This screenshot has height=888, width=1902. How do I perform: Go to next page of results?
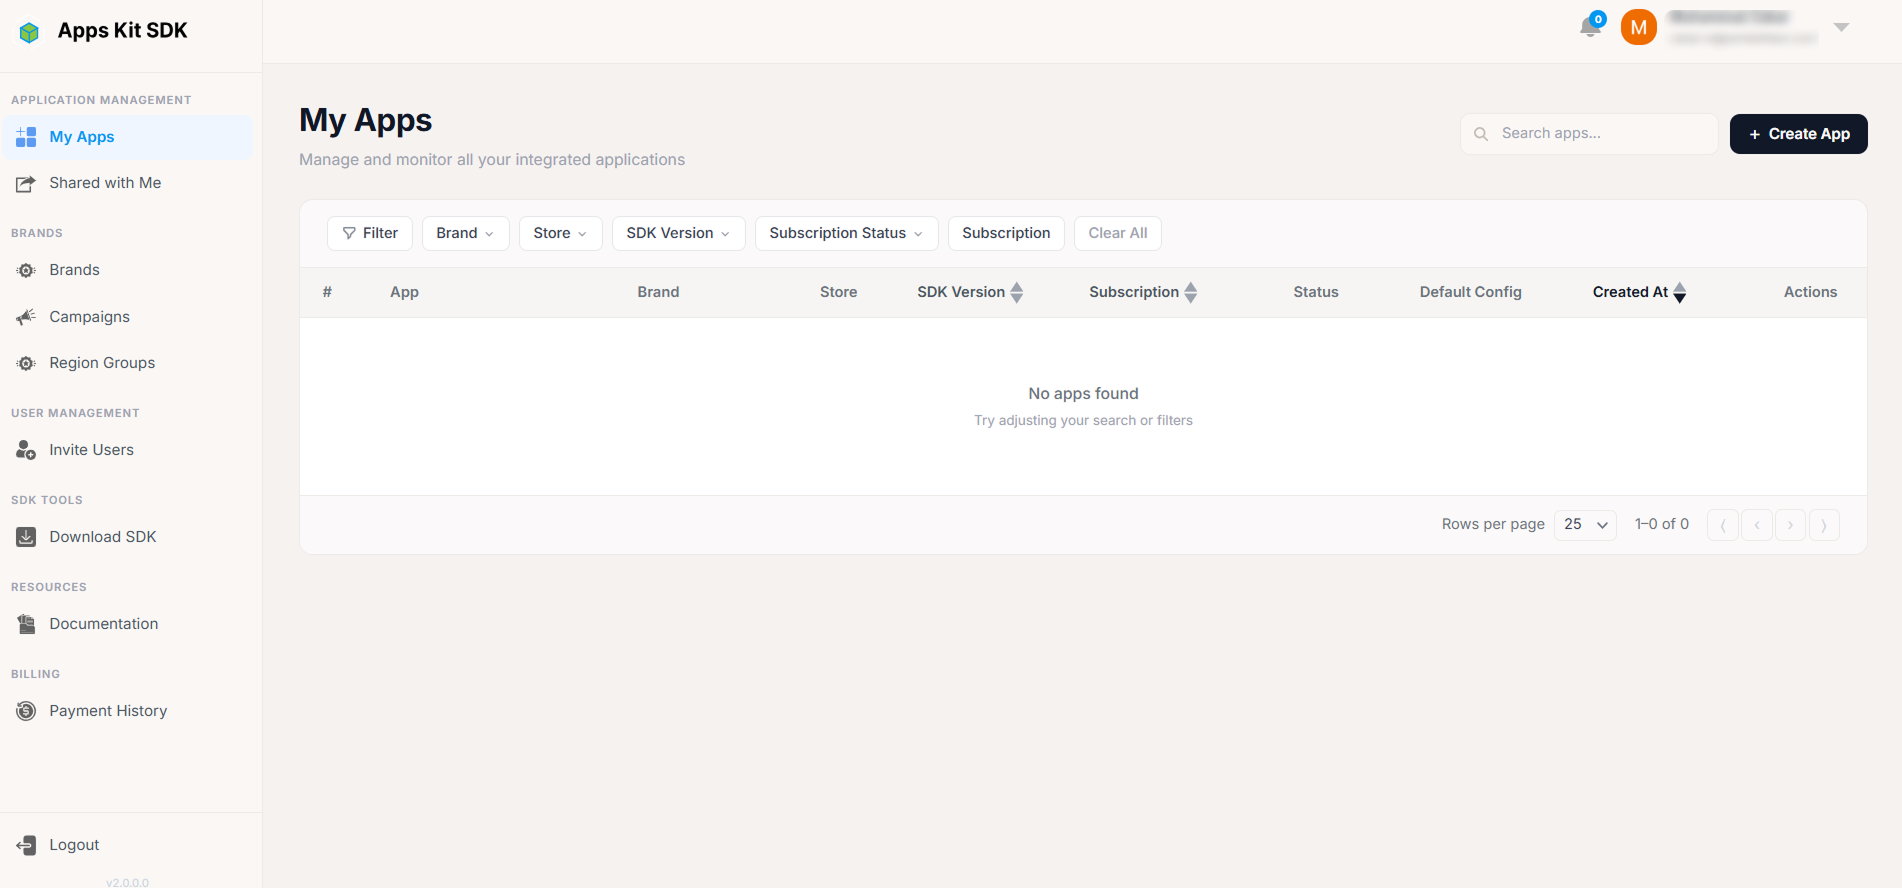(x=1790, y=525)
